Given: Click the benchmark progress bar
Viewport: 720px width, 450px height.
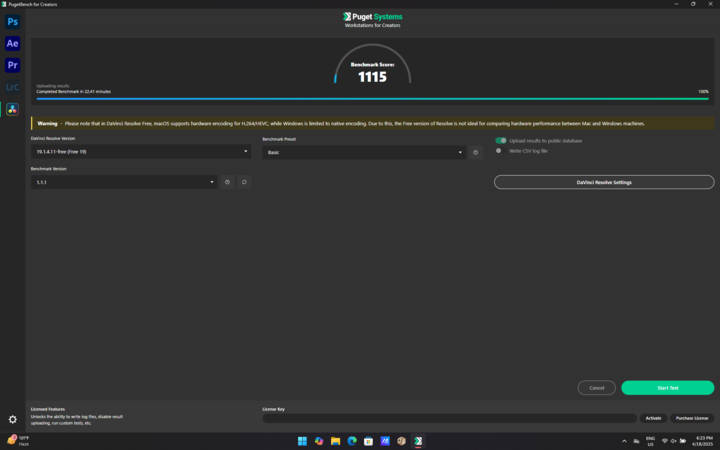Looking at the screenshot, I should 372,99.
